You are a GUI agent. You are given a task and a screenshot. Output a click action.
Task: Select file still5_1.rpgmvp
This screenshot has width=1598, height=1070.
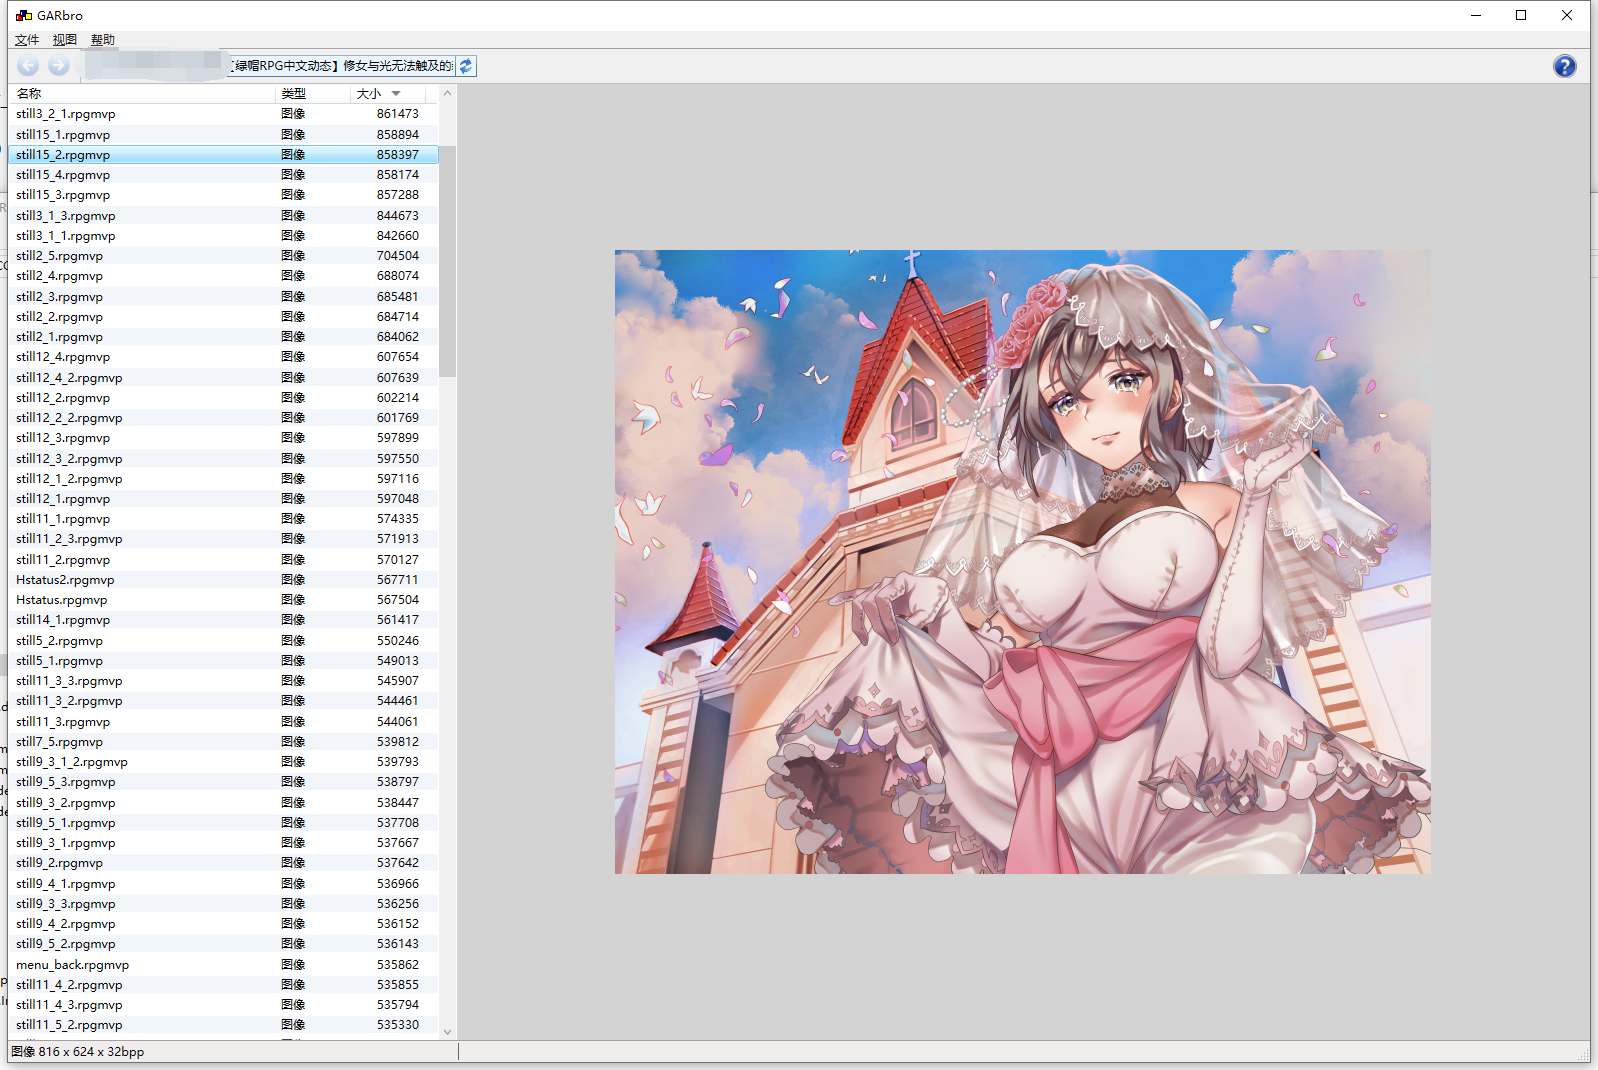click(x=223, y=661)
